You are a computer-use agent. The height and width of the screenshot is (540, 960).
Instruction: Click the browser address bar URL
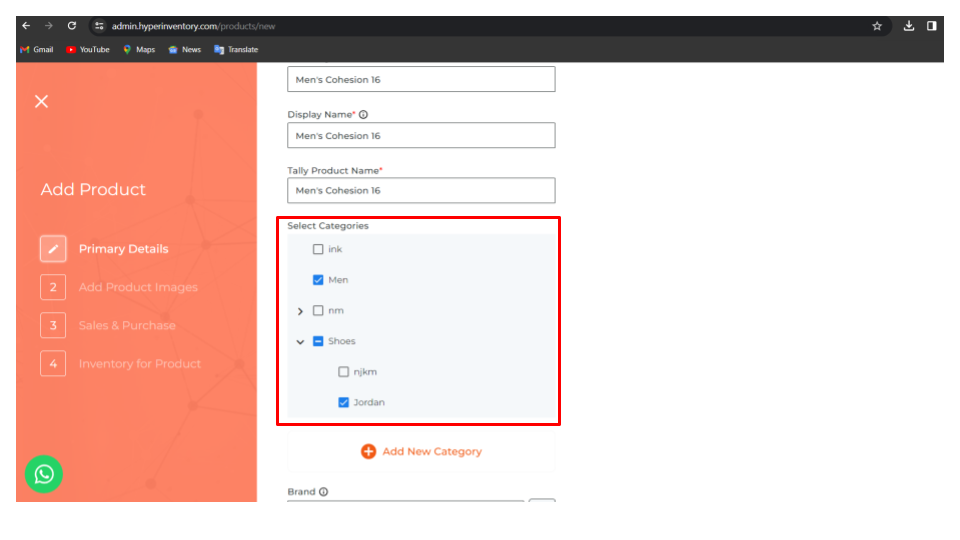coord(193,26)
